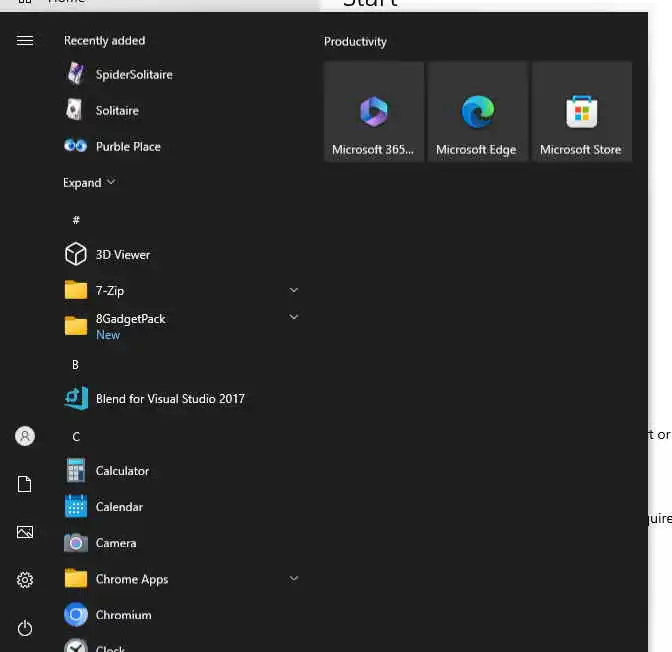Select the Camera label

pos(116,543)
